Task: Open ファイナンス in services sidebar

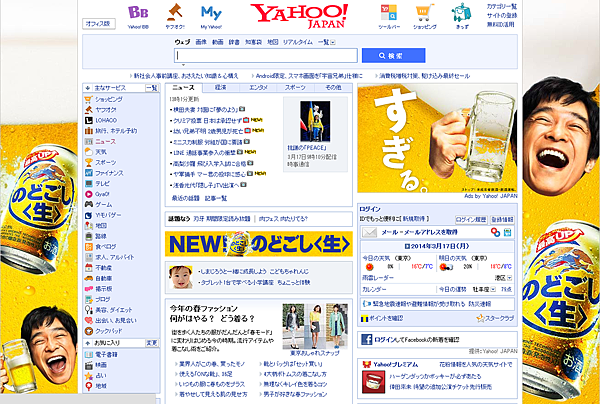Action: coord(109,173)
